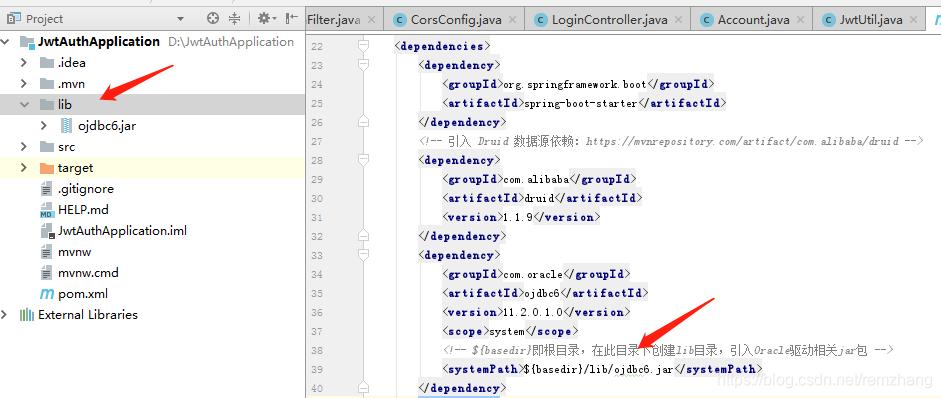The image size is (941, 398).
Task: Select the .idea folder icon
Action: 47,62
